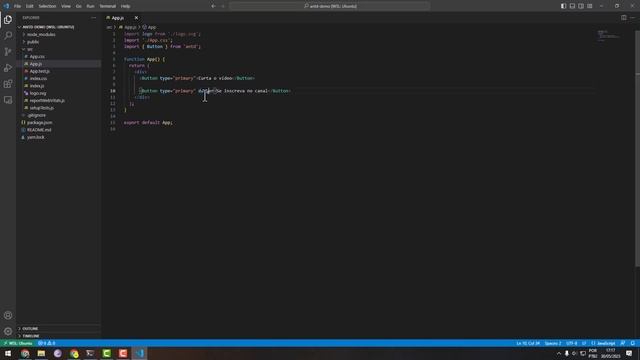This screenshot has width=640, height=360.
Task: Click the WSL: Ubuntu remote indicator
Action: click(x=18, y=343)
